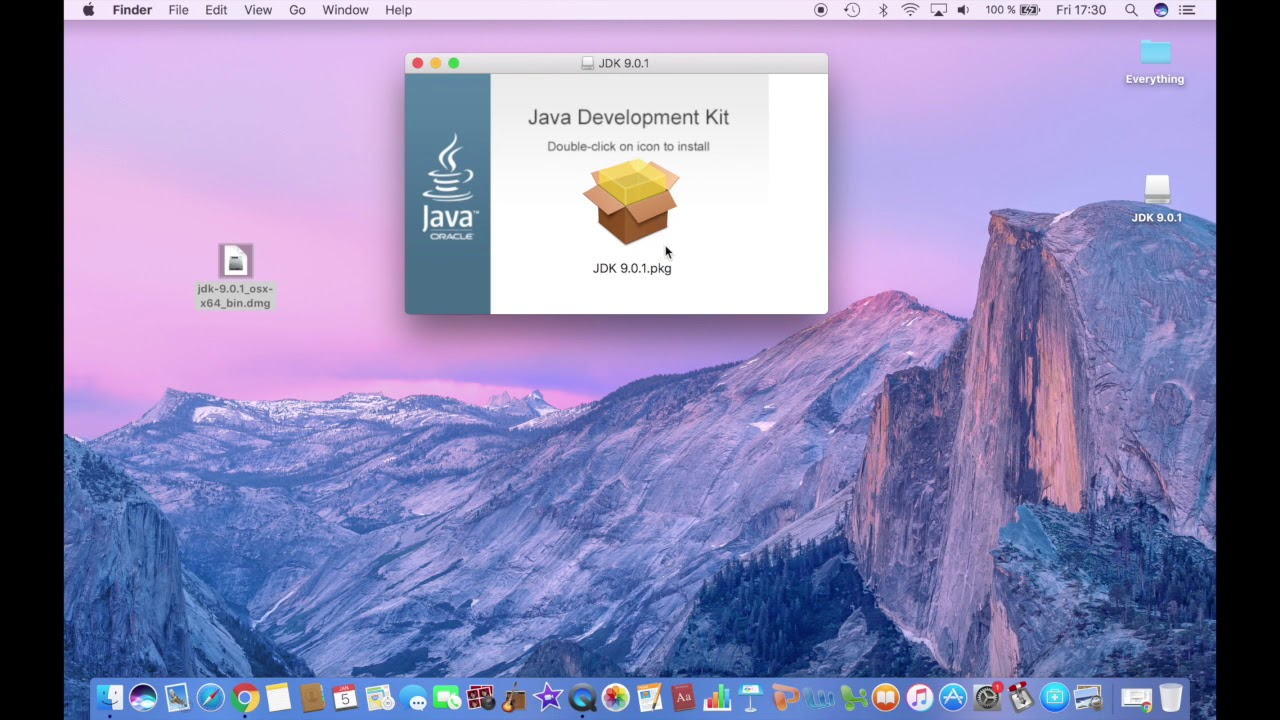Open Bluetooth status menu
Screen dimensions: 1280x720
883,10
